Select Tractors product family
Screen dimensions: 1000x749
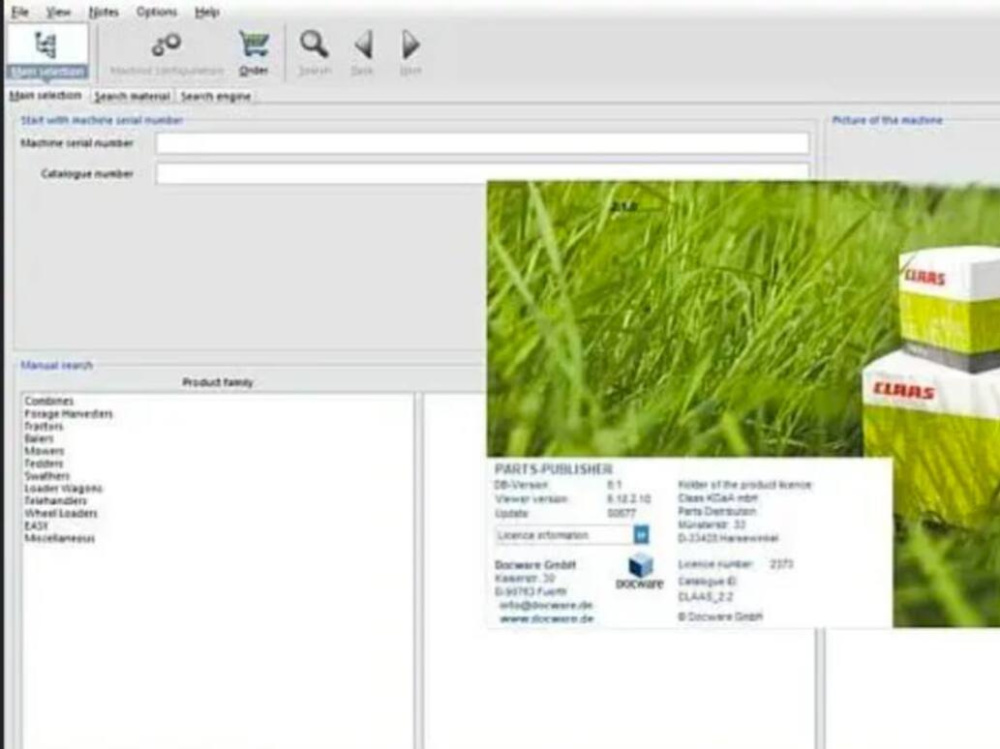click(44, 426)
